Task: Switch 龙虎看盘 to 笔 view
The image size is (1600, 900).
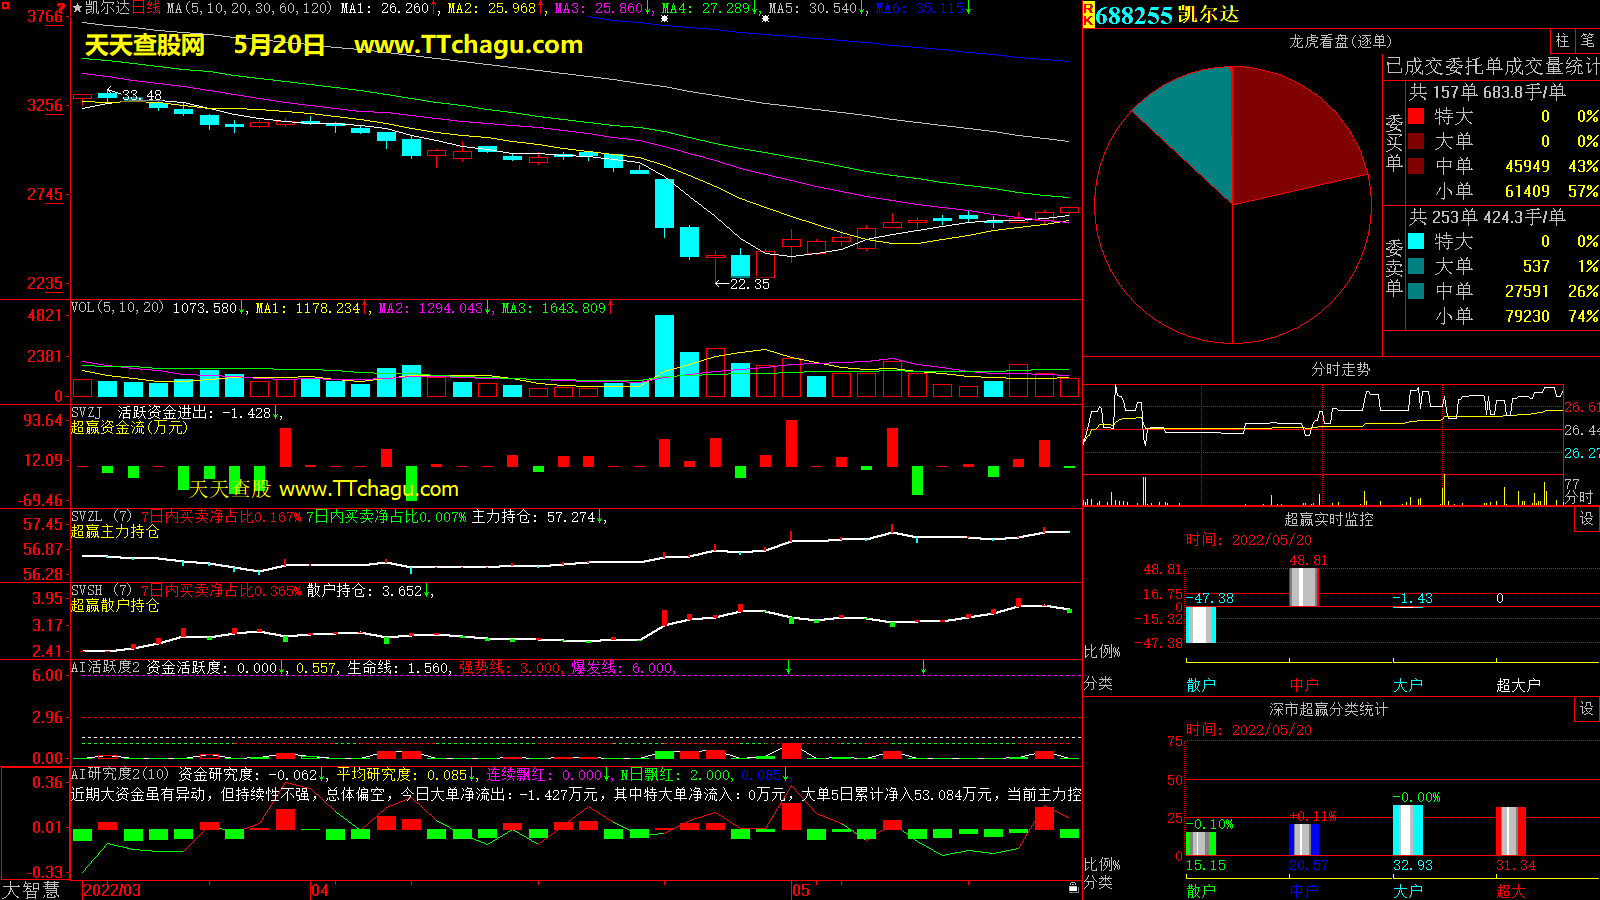Action: 1587,41
